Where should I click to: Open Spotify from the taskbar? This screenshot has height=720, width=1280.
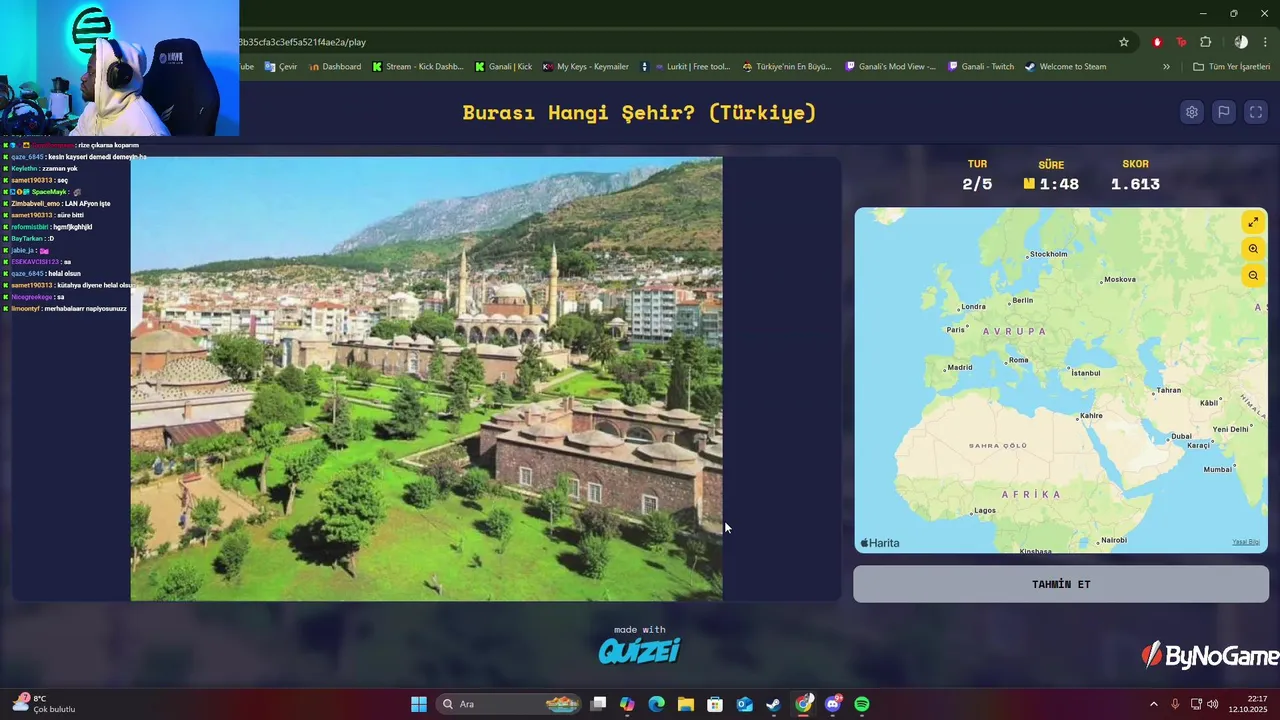point(862,704)
